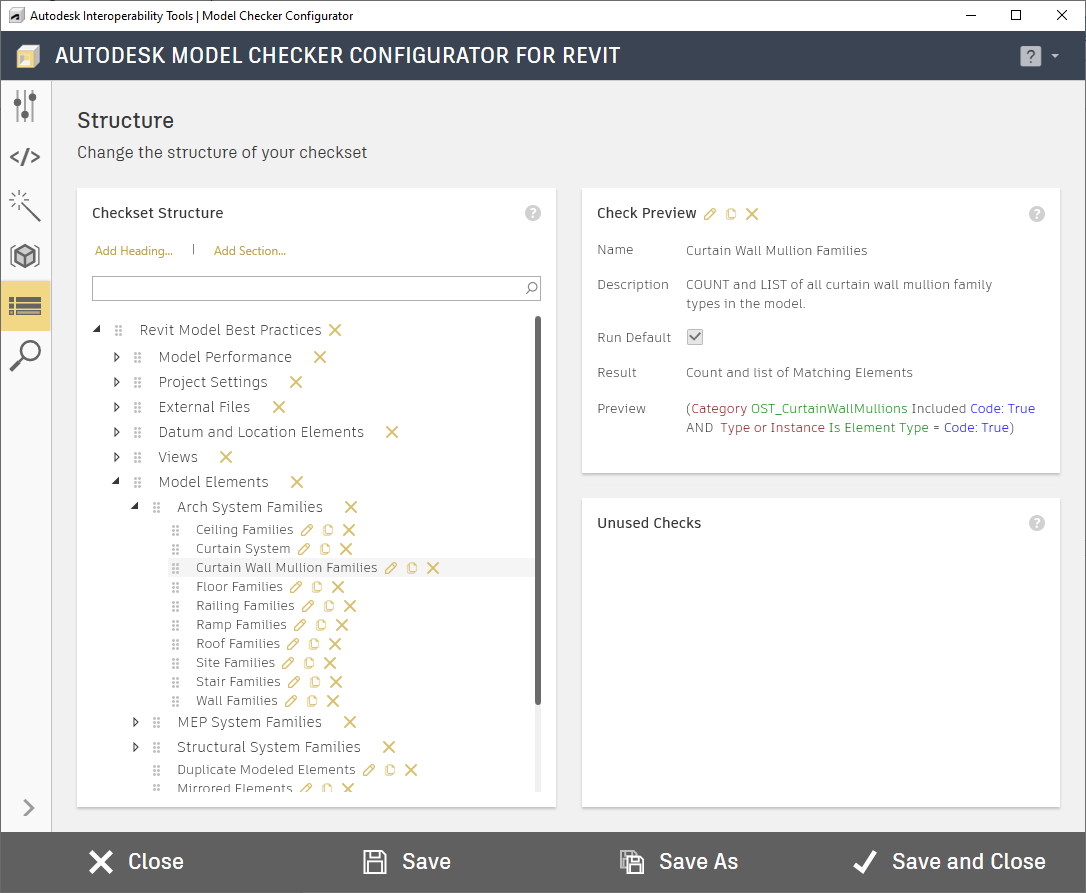Edit the Check Preview with pencil icon
The height and width of the screenshot is (893, 1086).
tap(710, 214)
